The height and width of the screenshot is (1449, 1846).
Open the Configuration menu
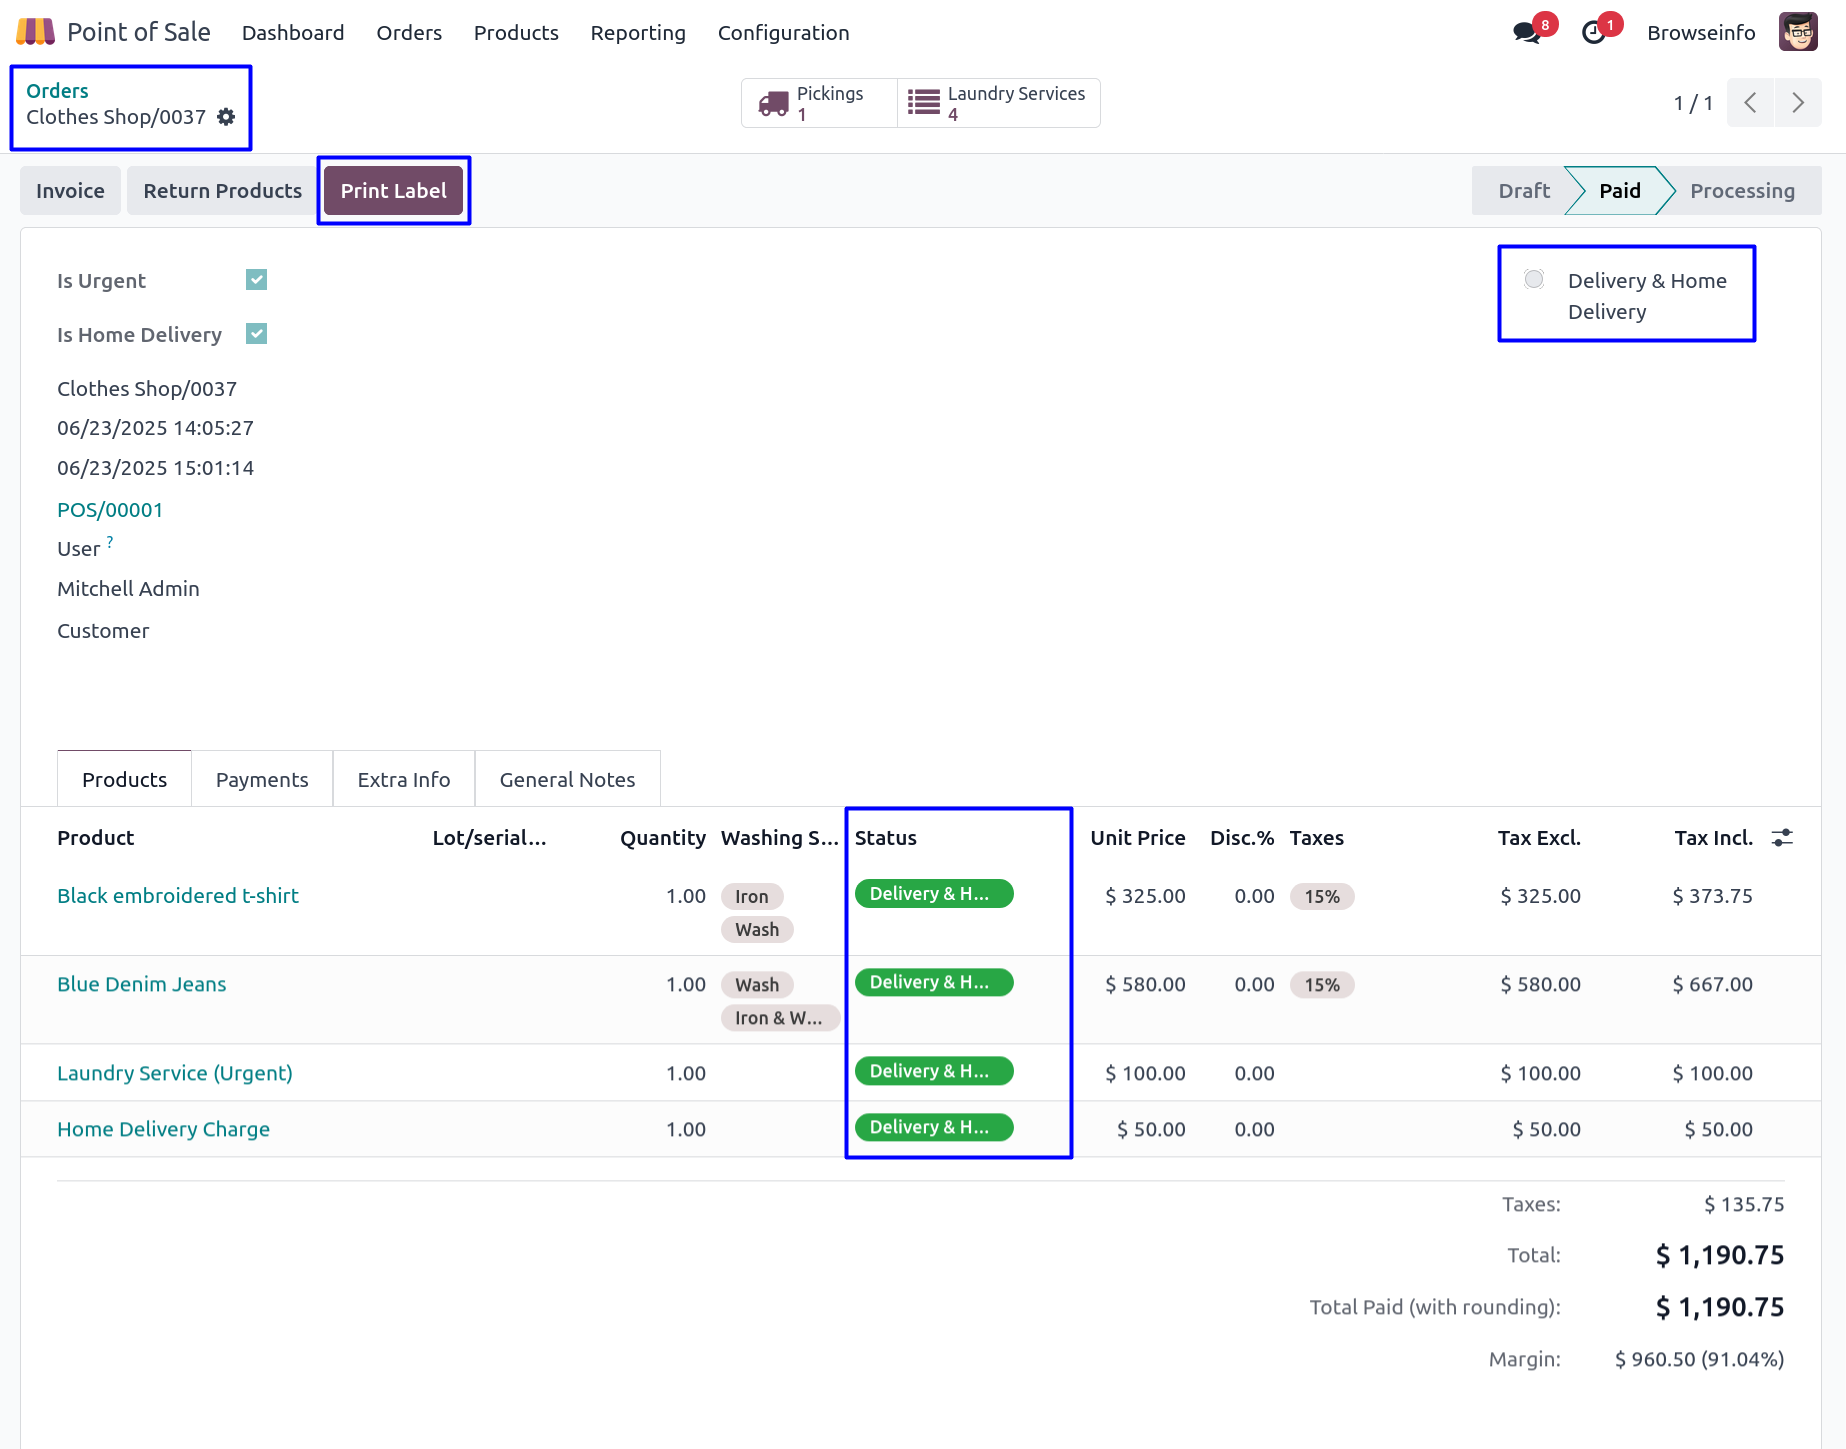click(x=783, y=33)
